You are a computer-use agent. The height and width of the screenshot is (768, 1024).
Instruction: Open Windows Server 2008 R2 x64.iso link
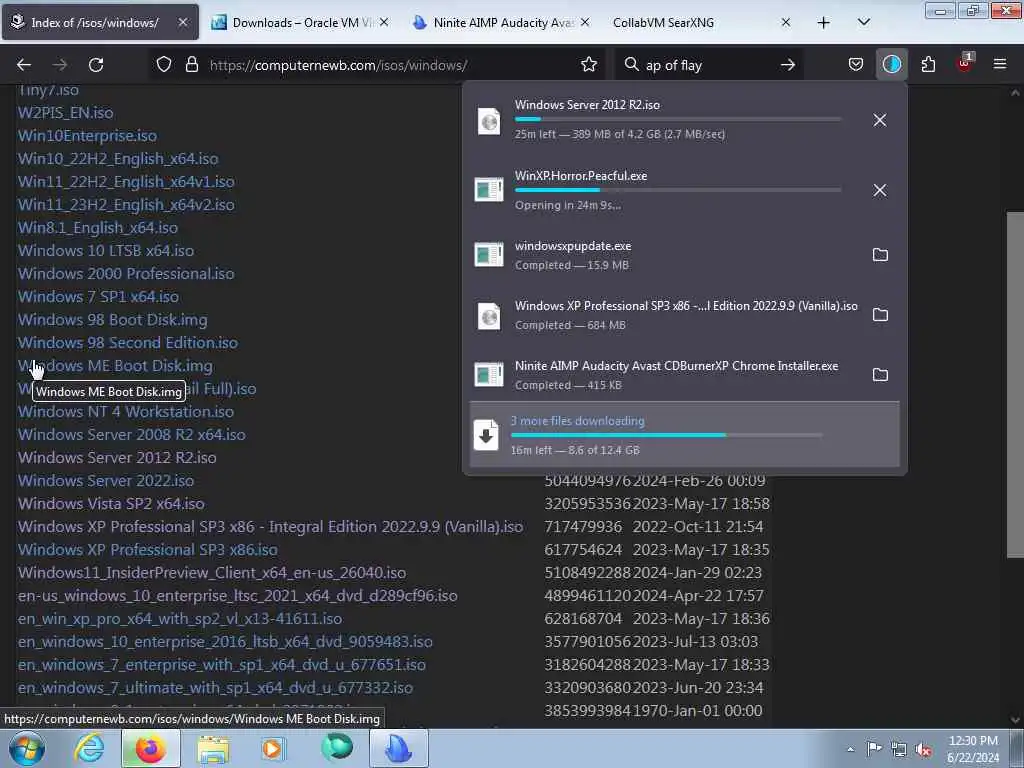click(131, 435)
